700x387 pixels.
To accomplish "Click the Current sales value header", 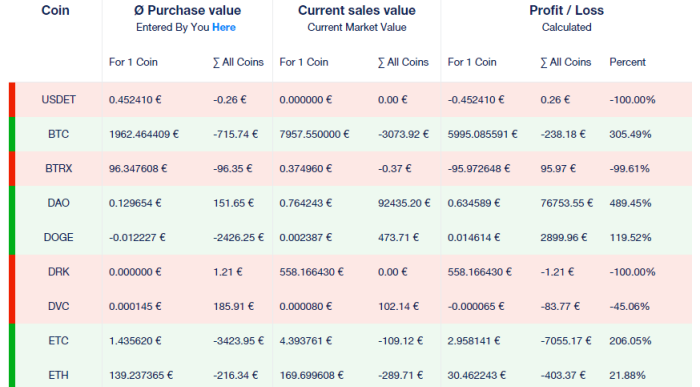I will [x=357, y=10].
